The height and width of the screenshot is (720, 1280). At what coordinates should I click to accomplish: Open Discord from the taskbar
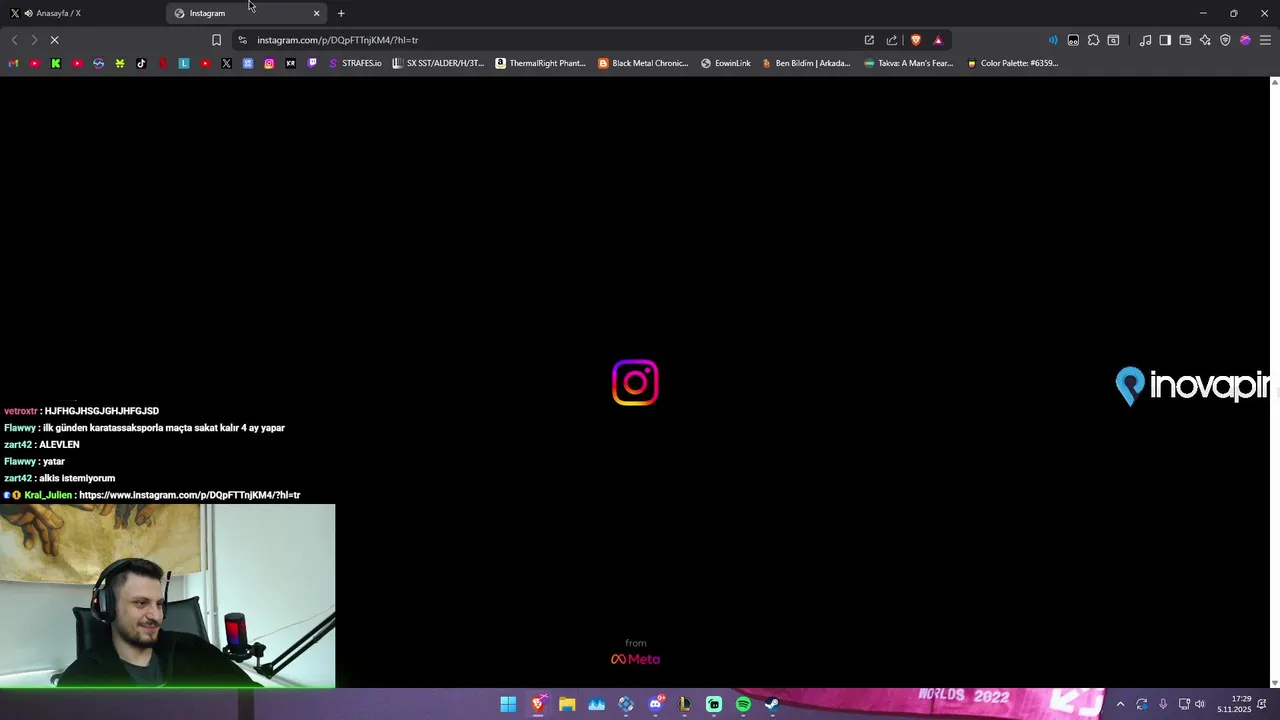[655, 704]
